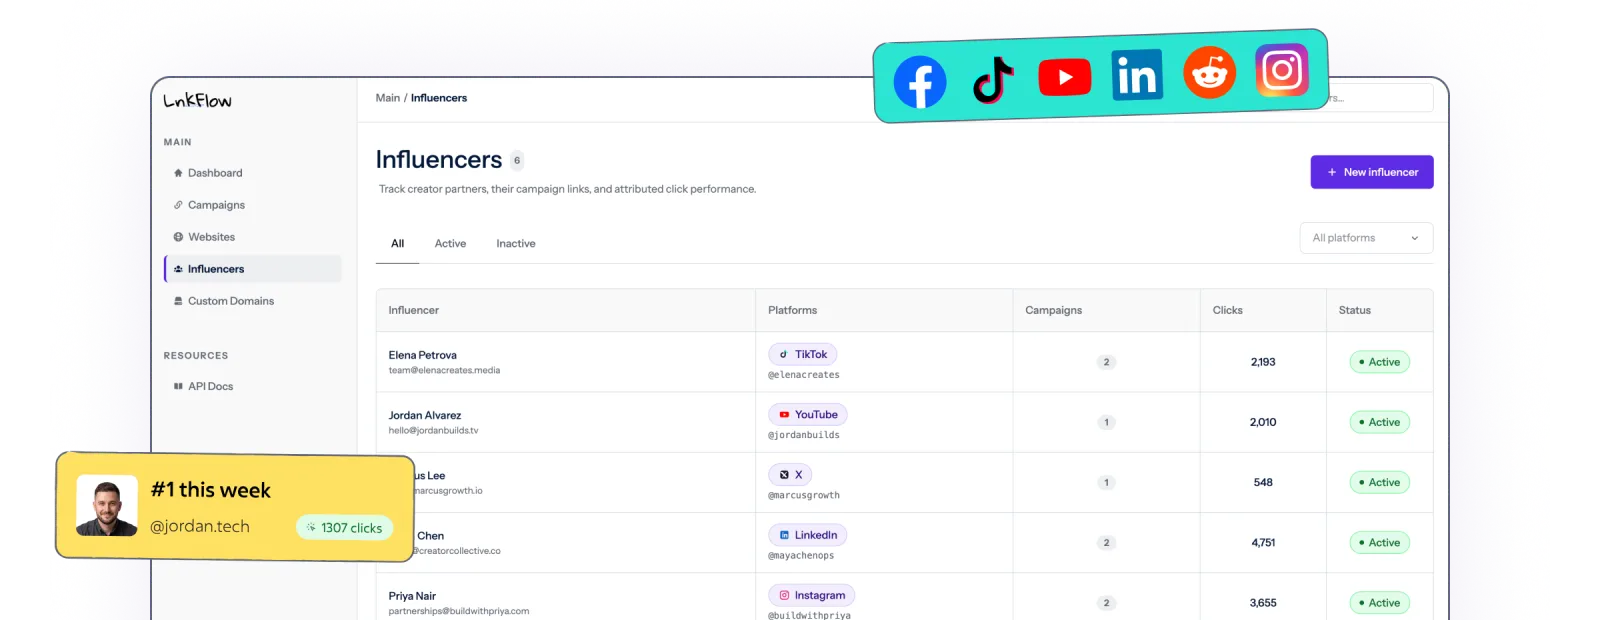Click the Reddit logo in the banner
The image size is (1600, 620).
coord(1210,72)
